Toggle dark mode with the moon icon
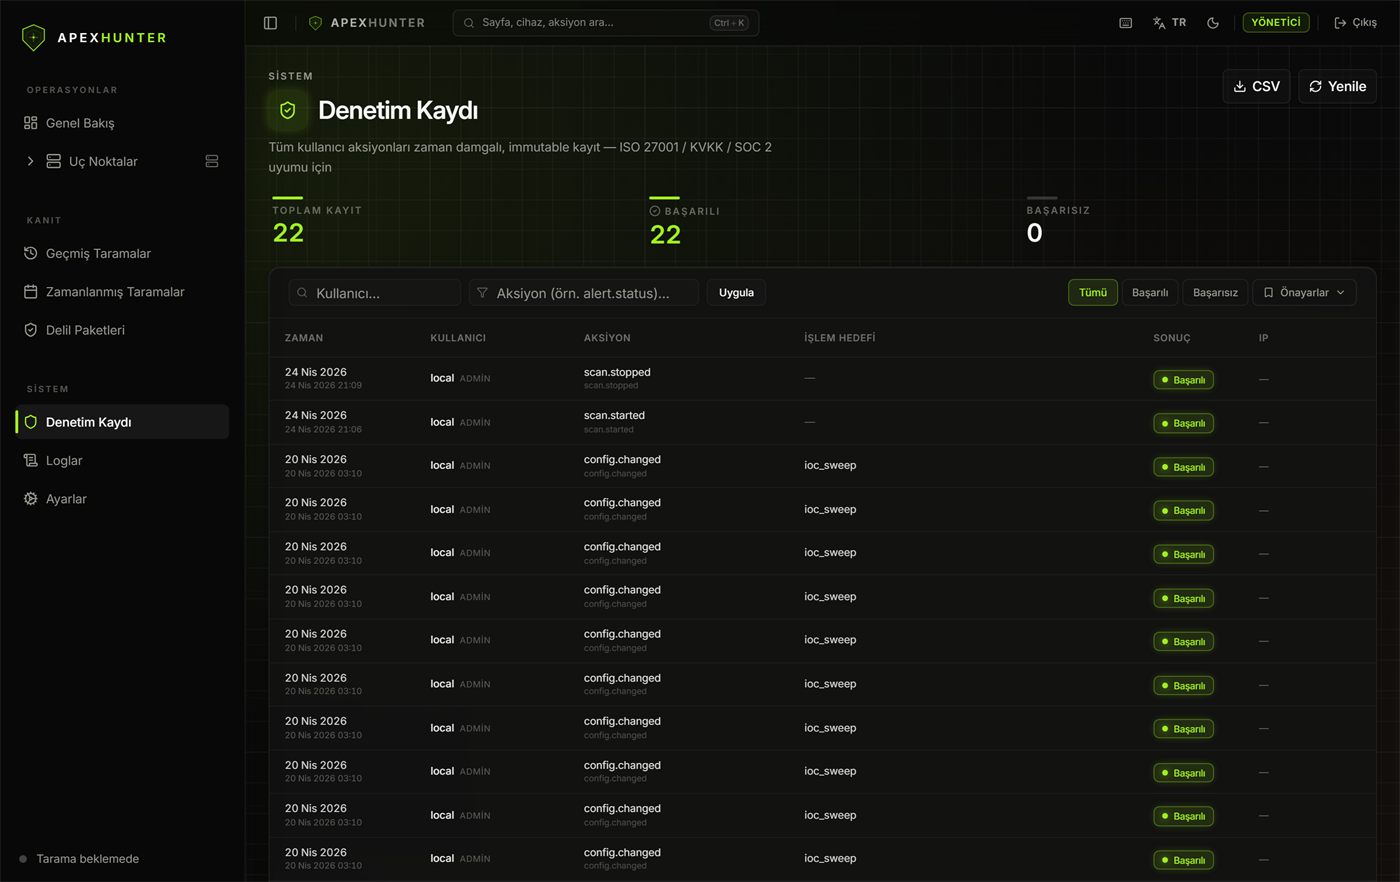This screenshot has height=882, width=1400. (x=1213, y=23)
